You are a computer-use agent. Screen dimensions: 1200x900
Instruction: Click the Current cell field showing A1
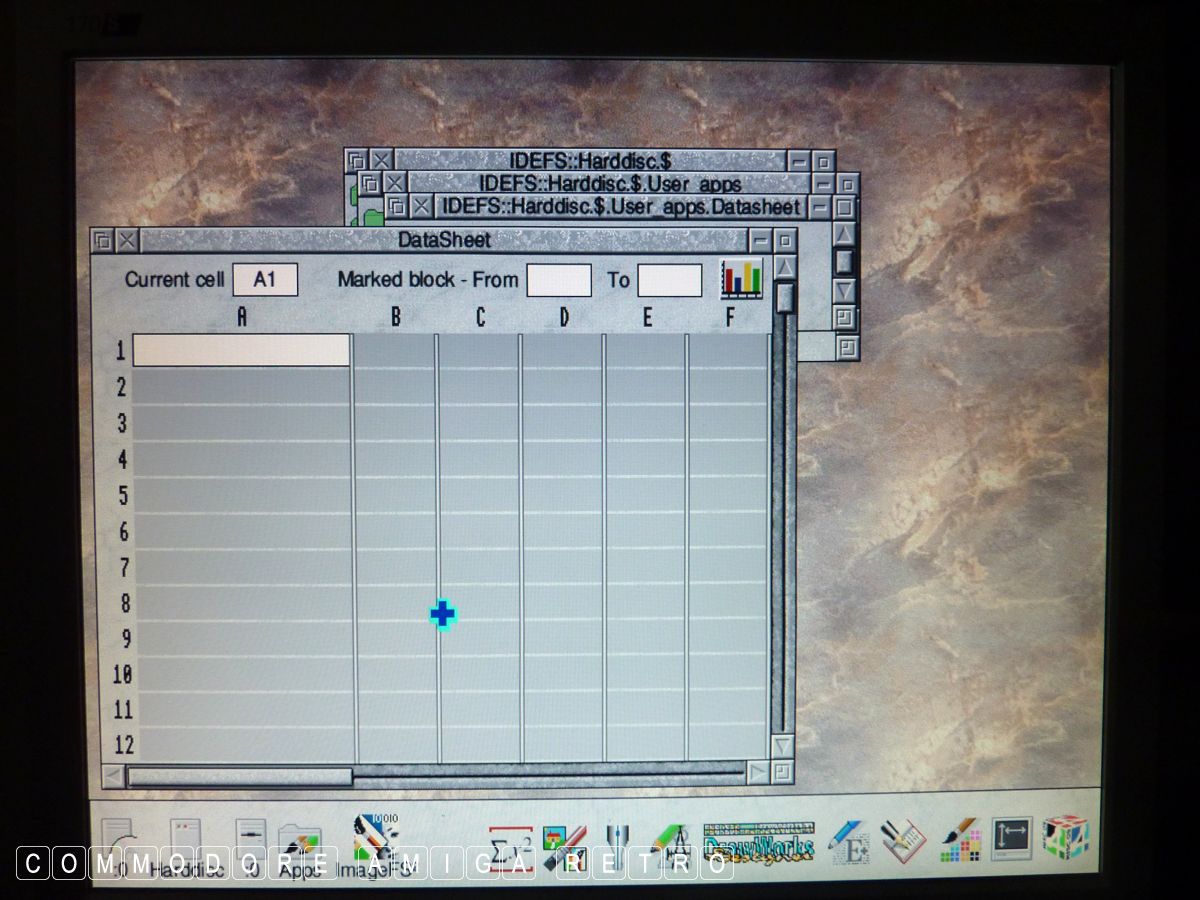coord(265,280)
